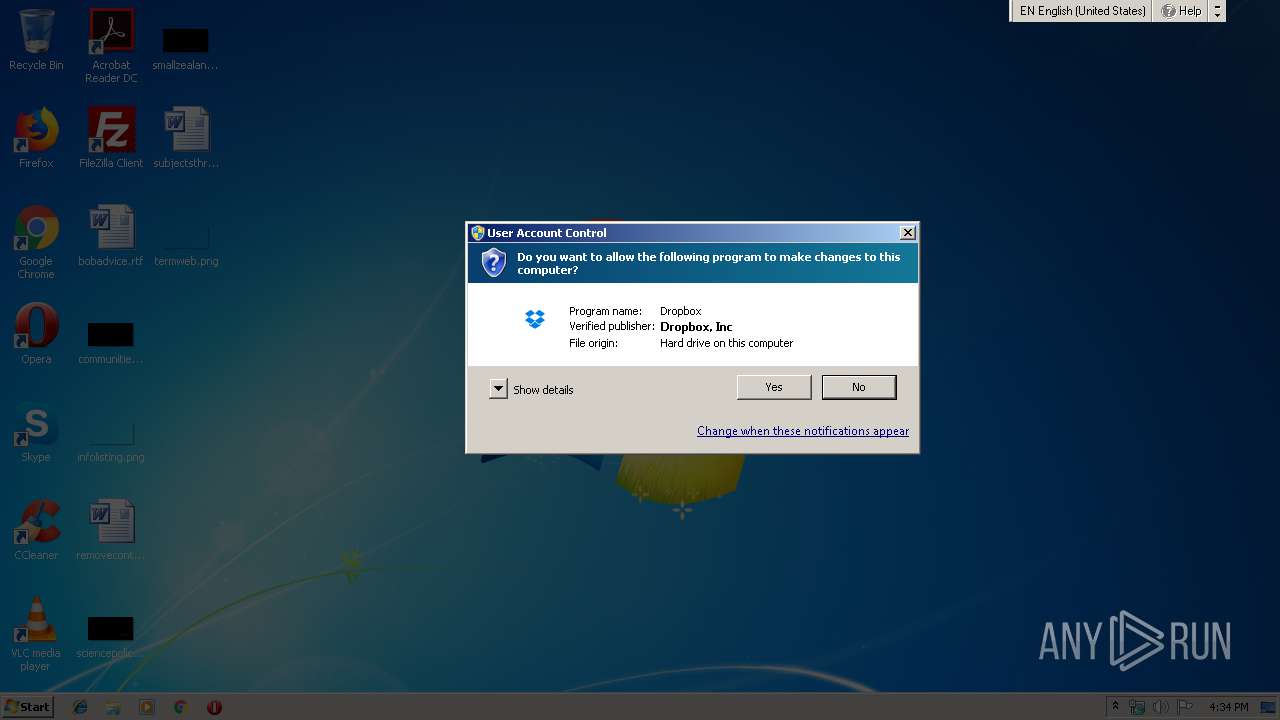Select the bobadvice.rtf file icon

[x=111, y=236]
